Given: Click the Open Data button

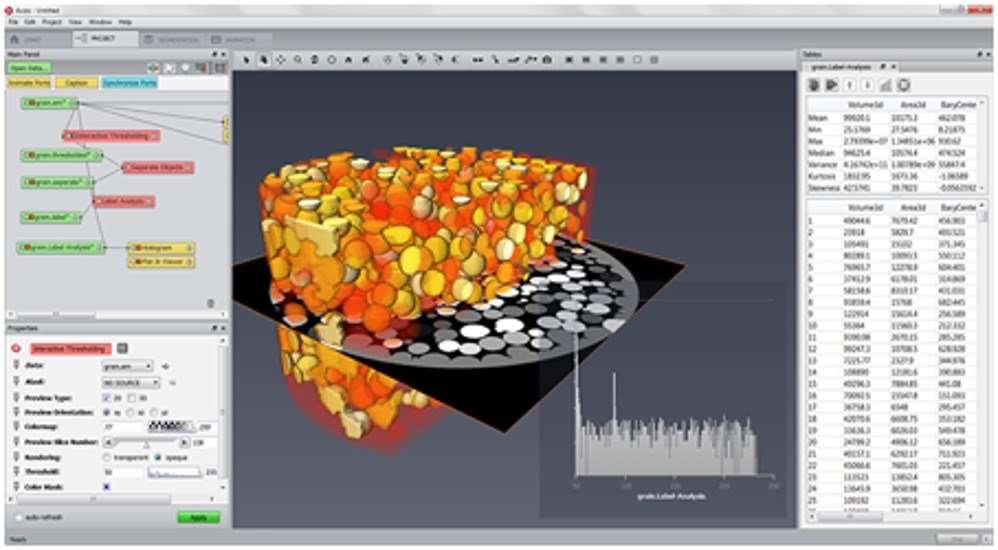Looking at the screenshot, I should tap(29, 67).
